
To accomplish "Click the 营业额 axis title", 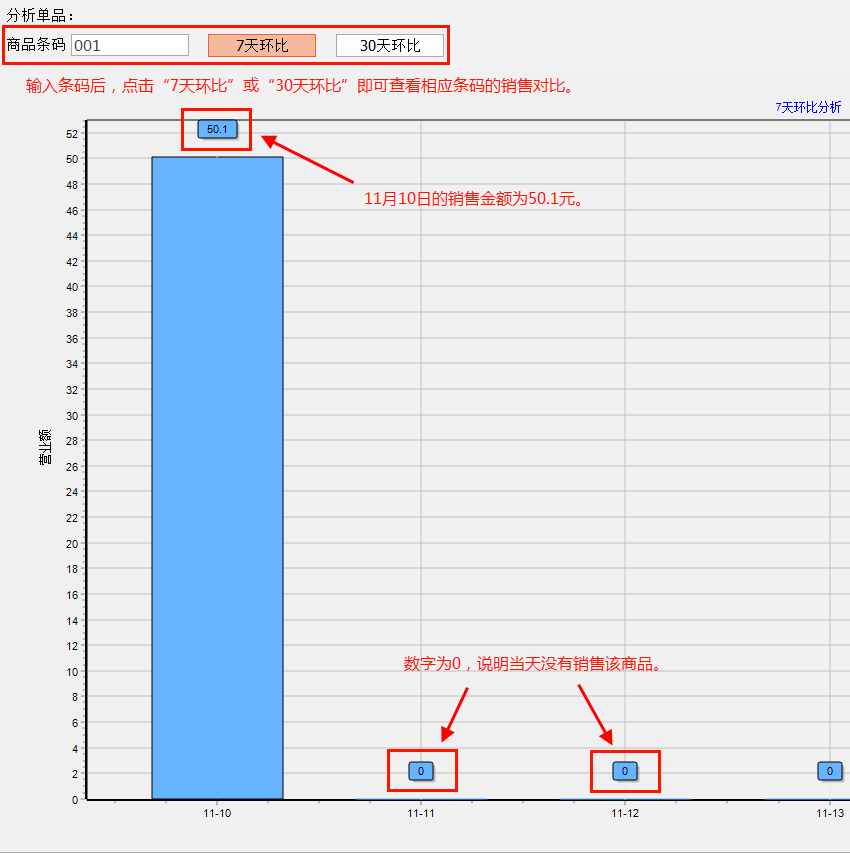I will 45,447.
